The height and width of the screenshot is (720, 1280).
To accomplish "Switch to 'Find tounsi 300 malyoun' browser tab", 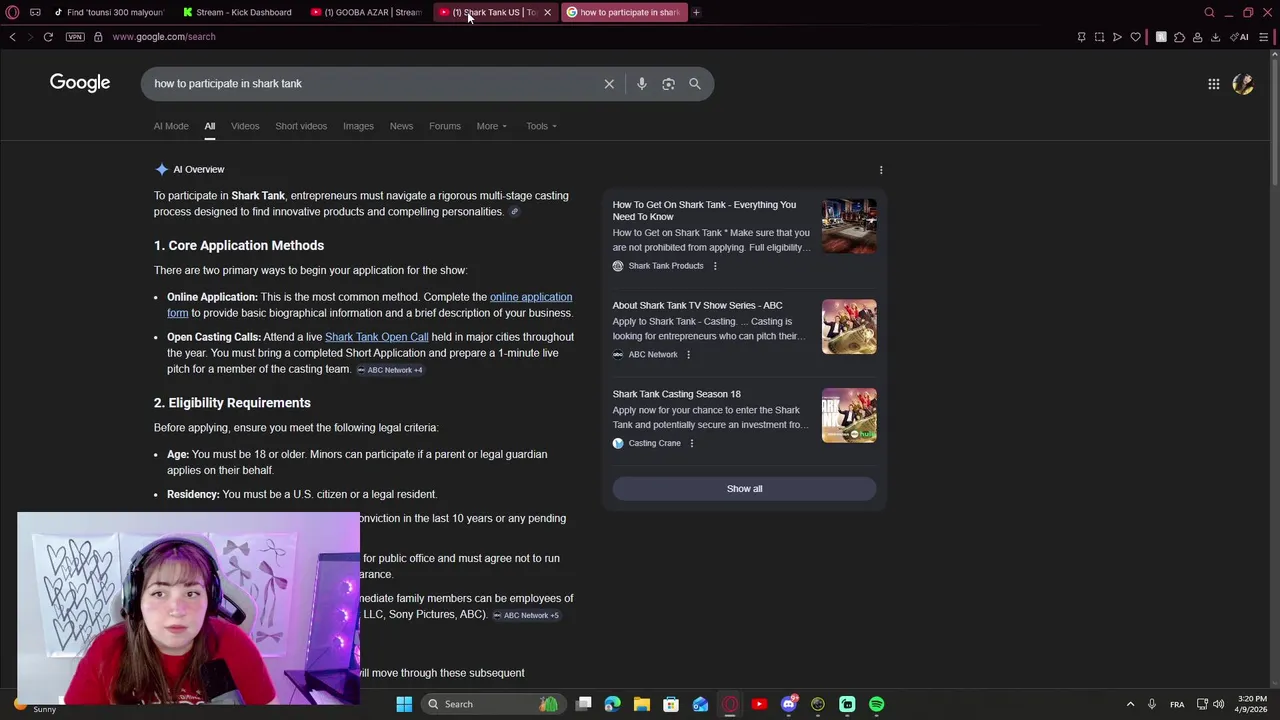I will point(112,12).
